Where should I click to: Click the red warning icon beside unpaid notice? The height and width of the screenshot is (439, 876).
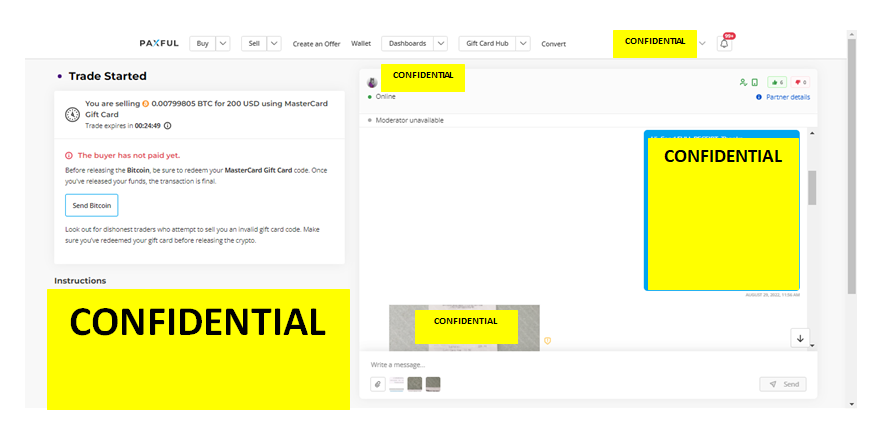pyautogui.click(x=69, y=155)
